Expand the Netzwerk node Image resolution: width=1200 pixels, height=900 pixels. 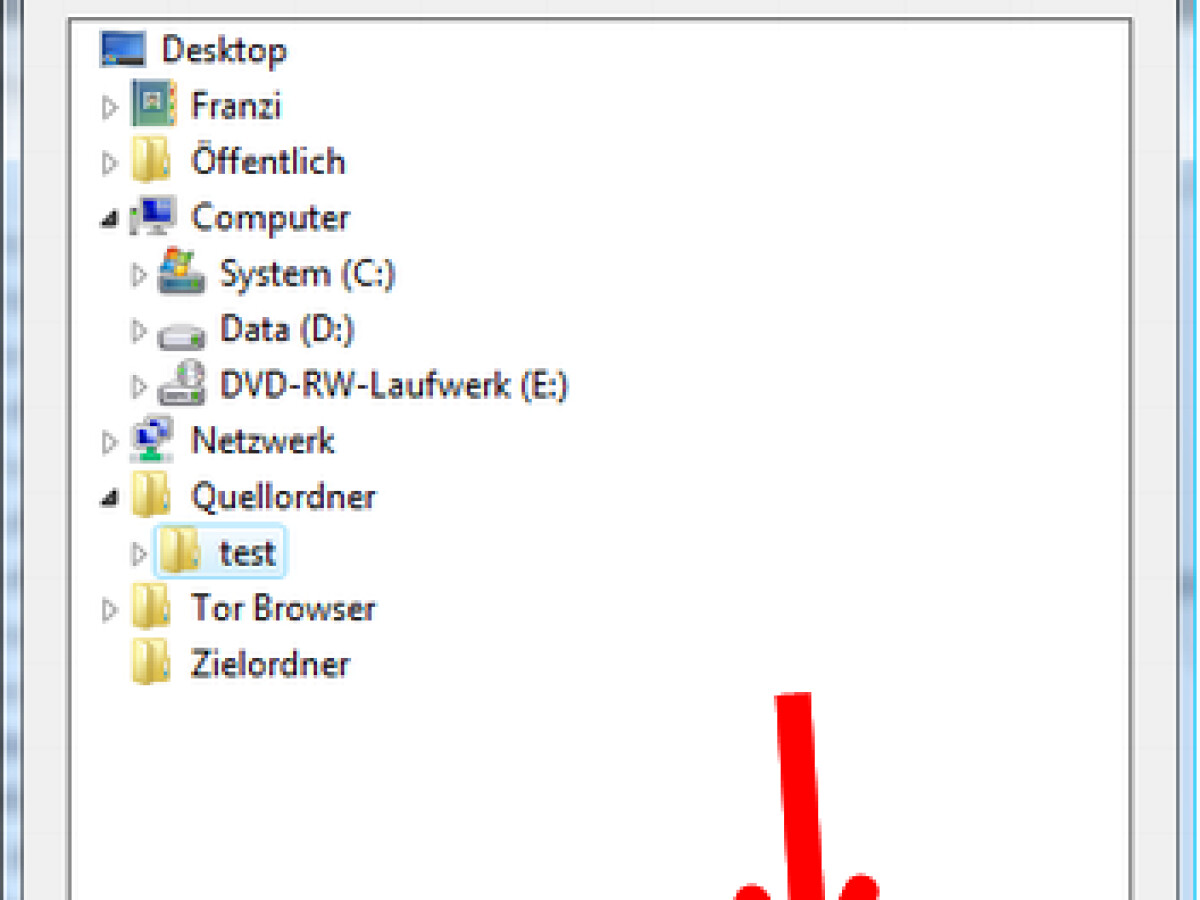pyautogui.click(x=110, y=442)
